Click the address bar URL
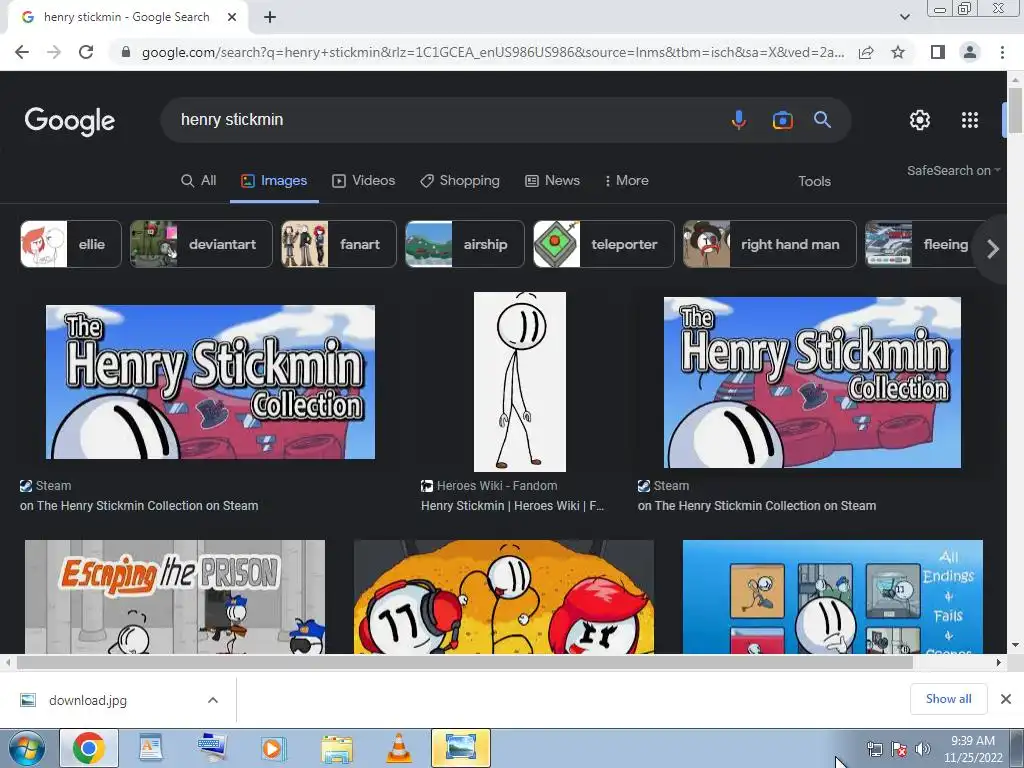 coord(493,52)
